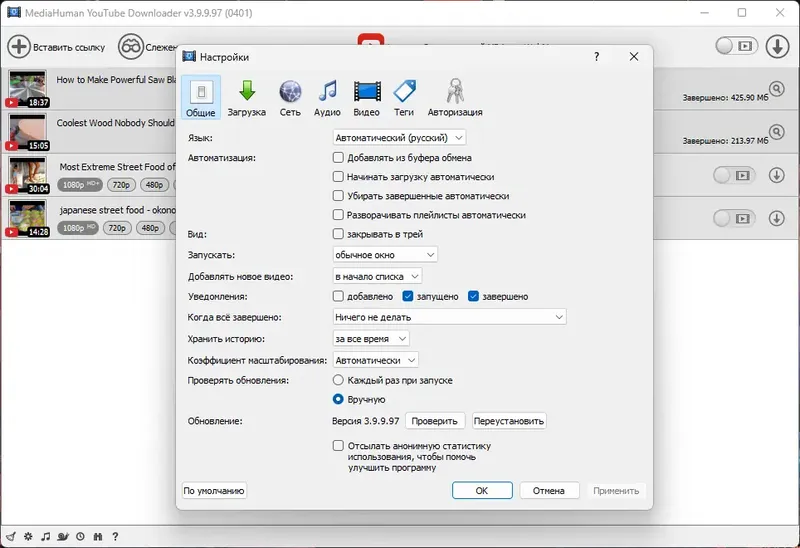Click thumbnail of japanese street food video
The height and width of the screenshot is (548, 800).
[x=28, y=218]
